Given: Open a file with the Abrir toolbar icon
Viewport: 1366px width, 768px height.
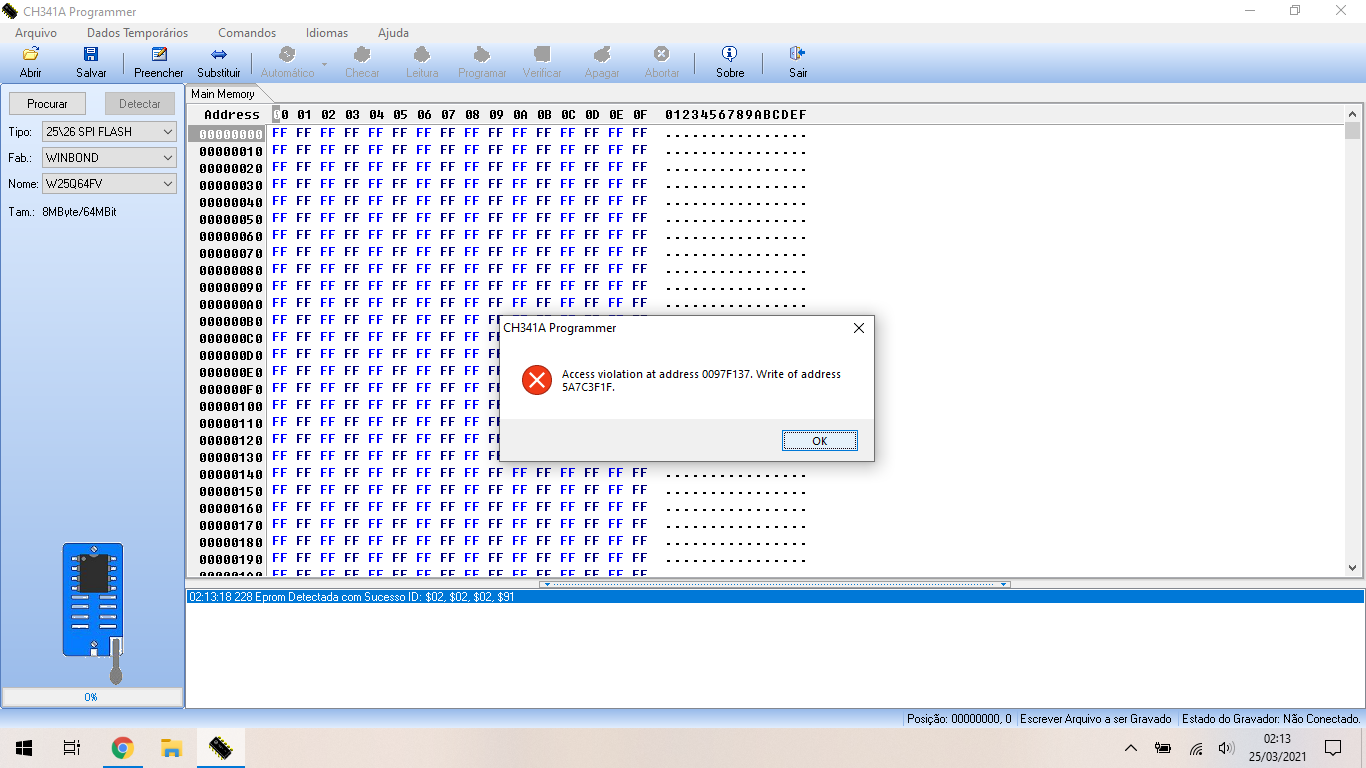Looking at the screenshot, I should tap(31, 54).
